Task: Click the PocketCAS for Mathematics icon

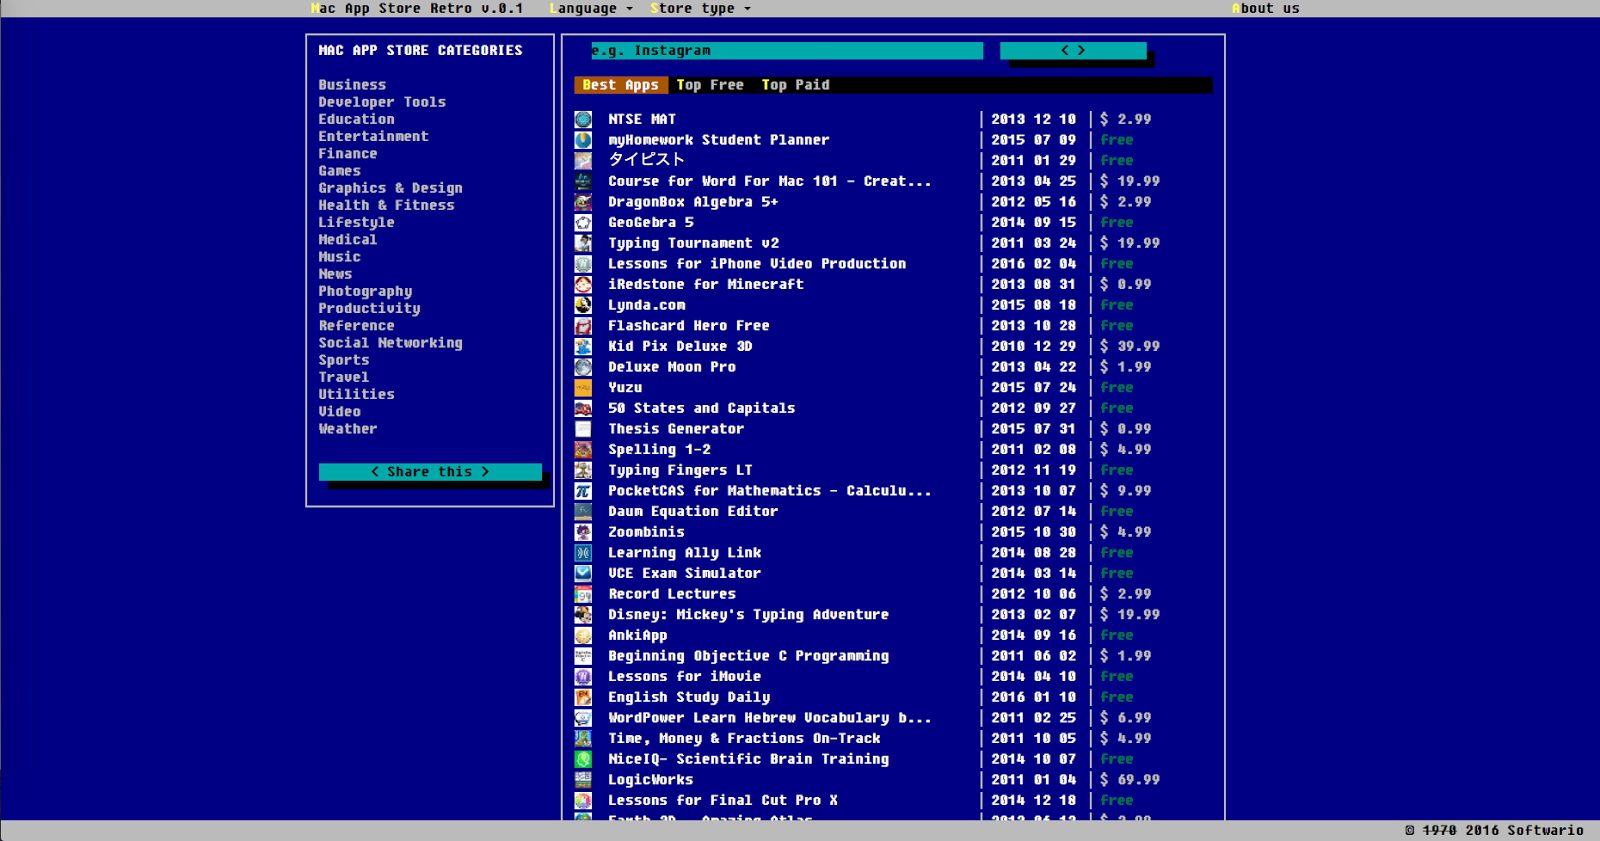Action: click(x=583, y=491)
